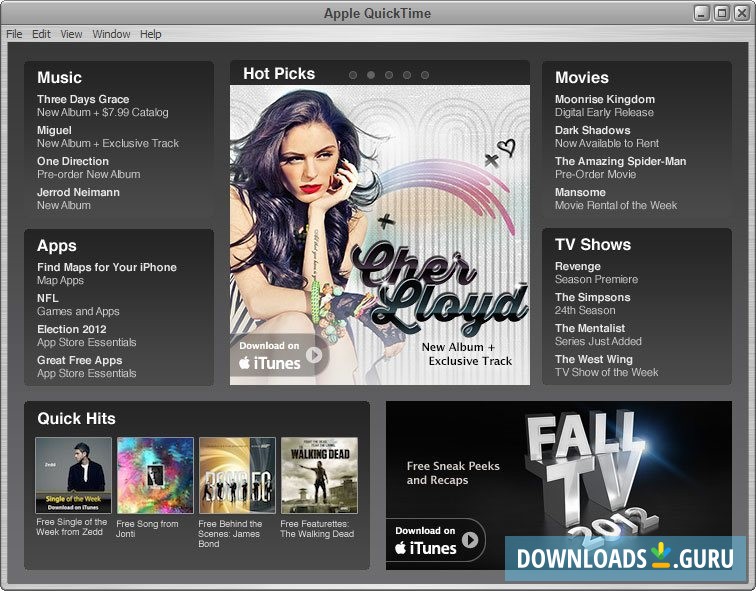This screenshot has height=591, width=756.
Task: Open Great Free Apps link
Action: point(87,367)
